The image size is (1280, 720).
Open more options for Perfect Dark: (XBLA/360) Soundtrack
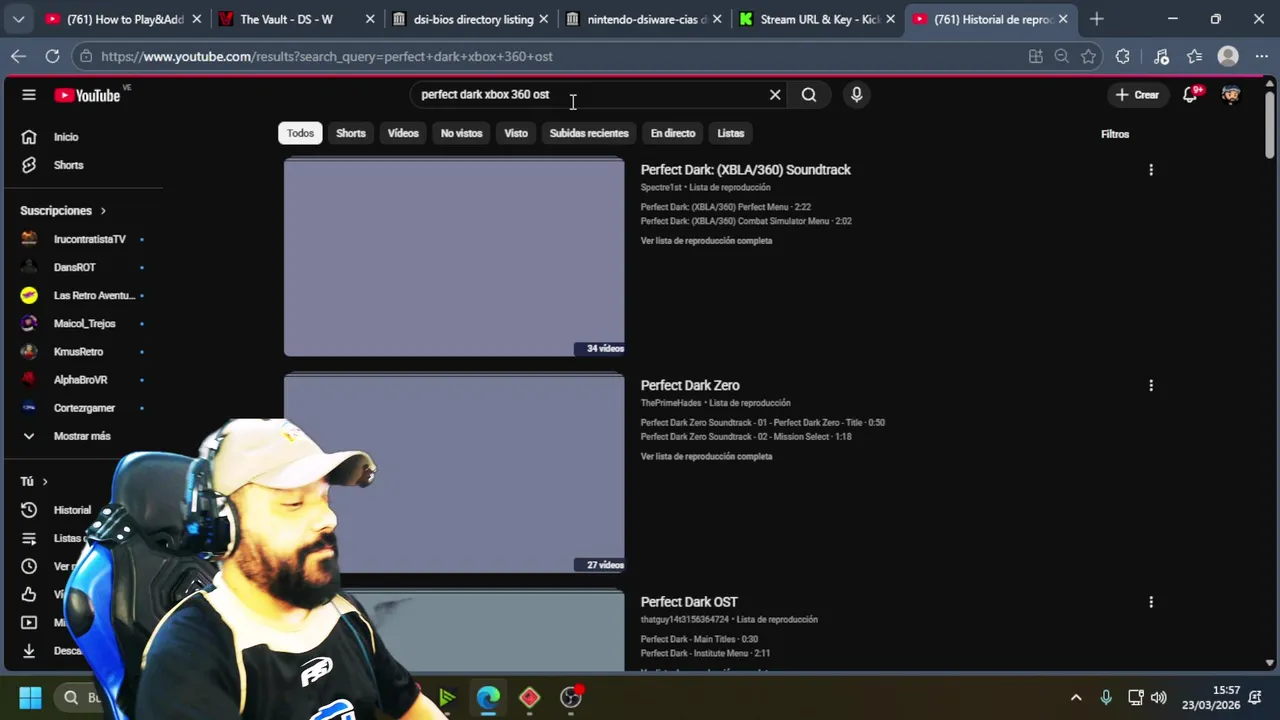point(1151,170)
